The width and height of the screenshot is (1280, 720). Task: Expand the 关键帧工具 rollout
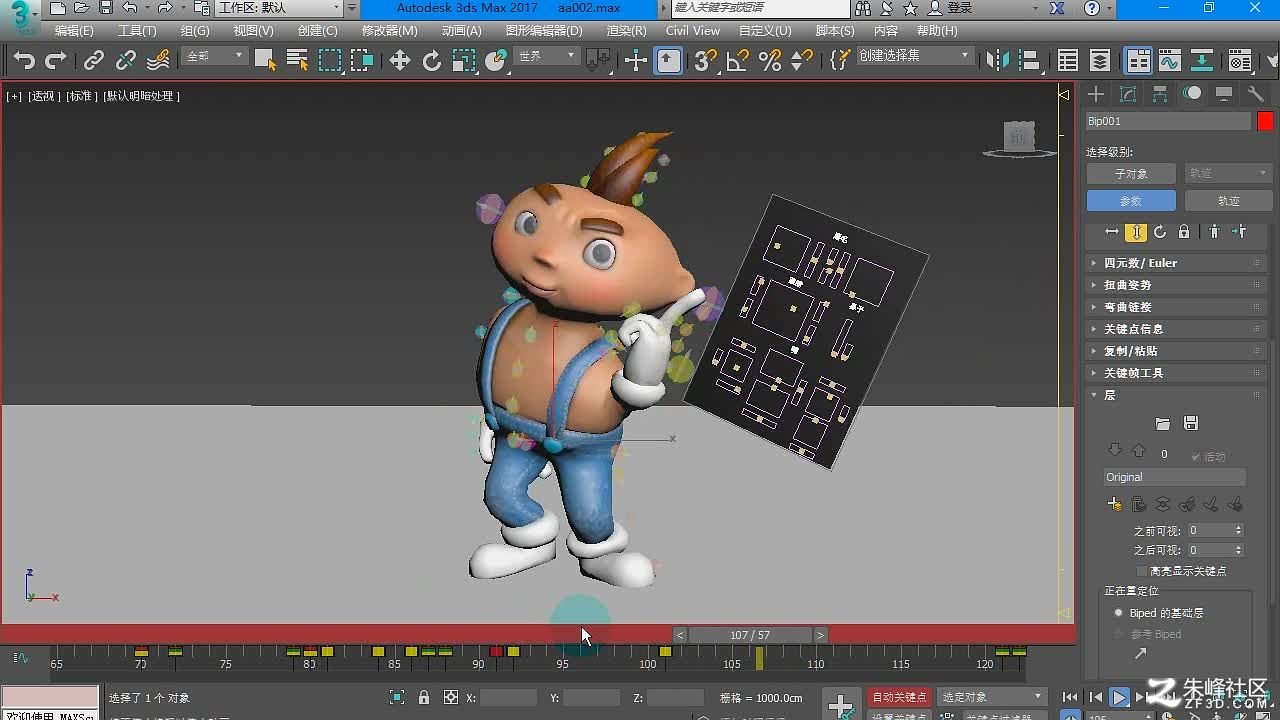(x=1177, y=373)
